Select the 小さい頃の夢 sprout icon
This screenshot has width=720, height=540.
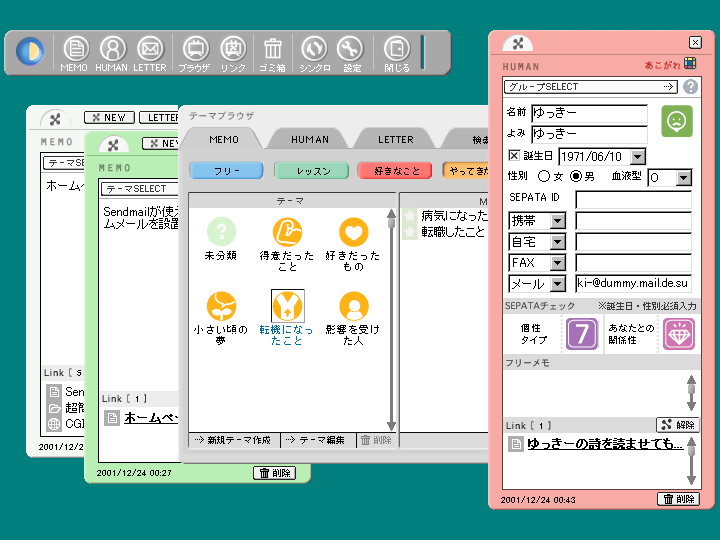pos(221,306)
